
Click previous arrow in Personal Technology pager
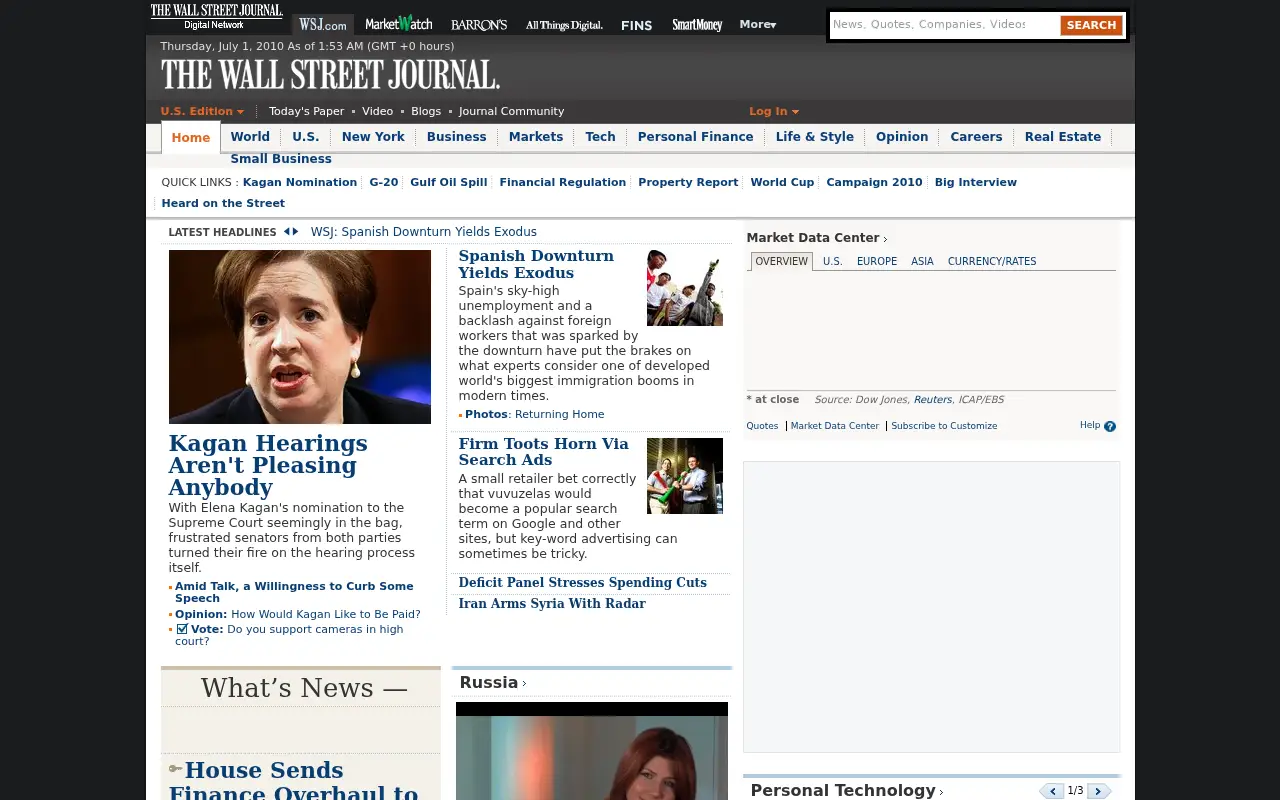click(x=1052, y=791)
